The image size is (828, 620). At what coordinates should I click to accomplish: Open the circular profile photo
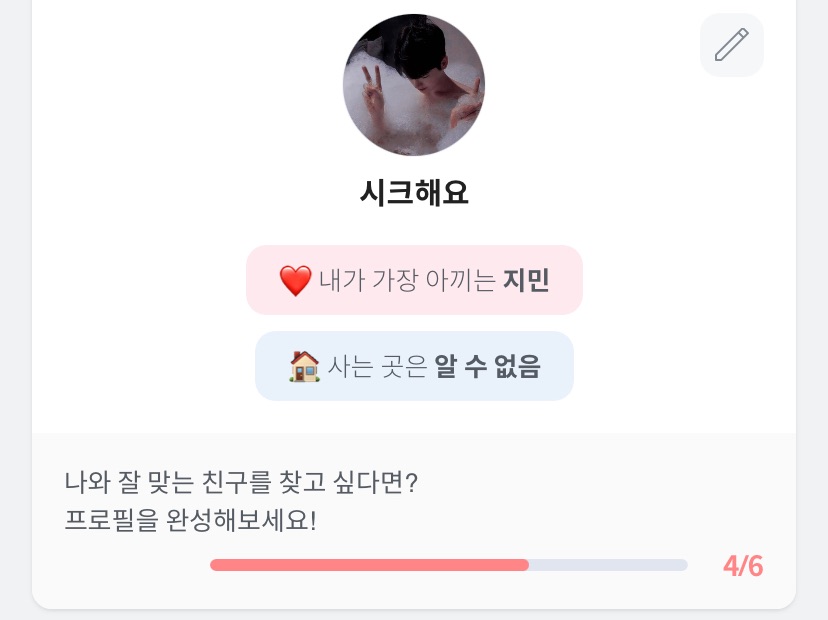click(x=414, y=85)
